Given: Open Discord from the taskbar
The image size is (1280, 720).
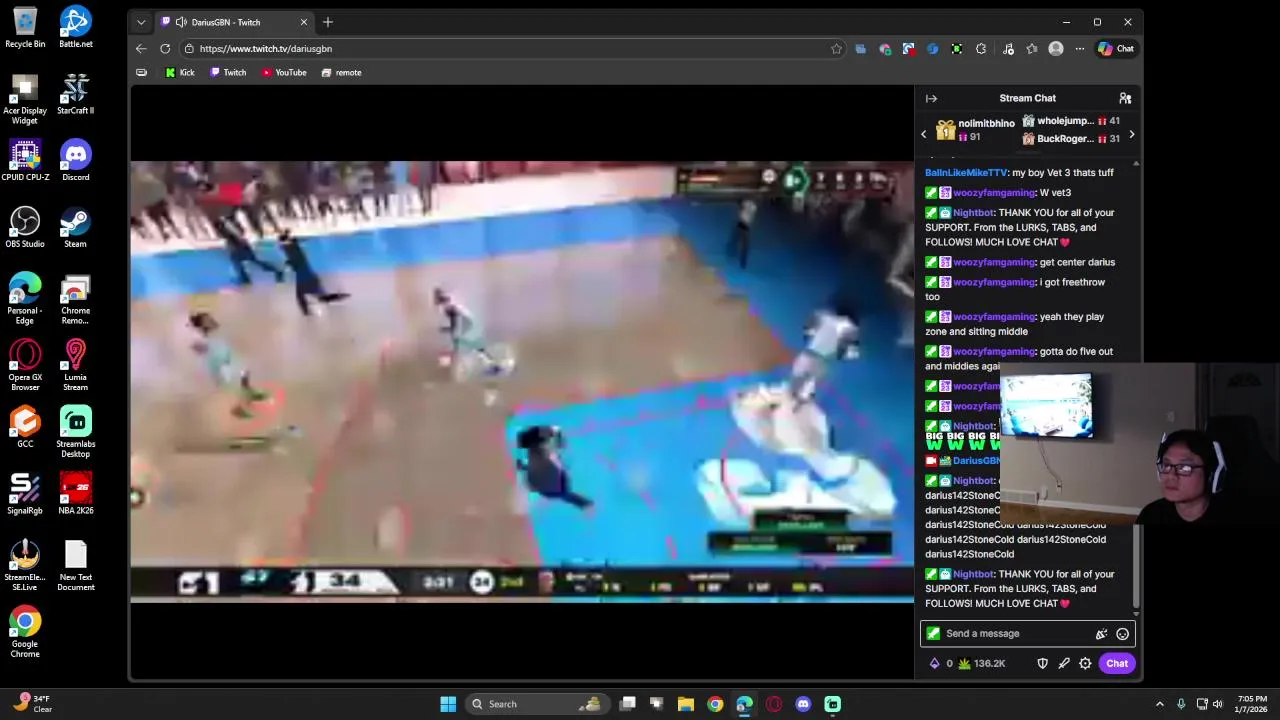Looking at the screenshot, I should tap(803, 704).
